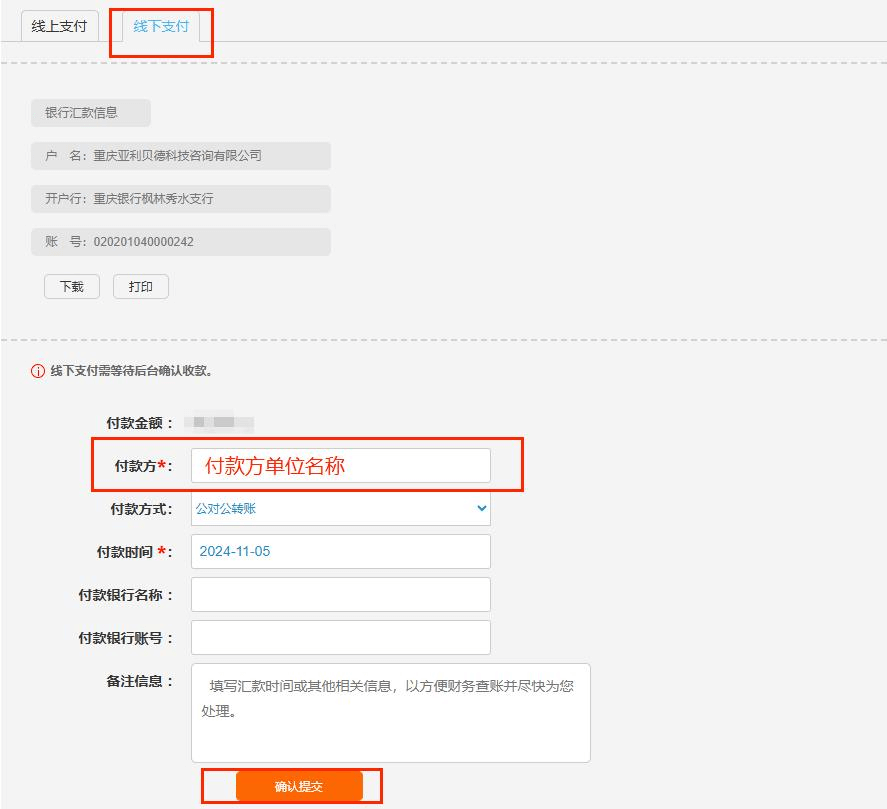The image size is (887, 809).
Task: Click the 备注信息 text area
Action: point(390,712)
